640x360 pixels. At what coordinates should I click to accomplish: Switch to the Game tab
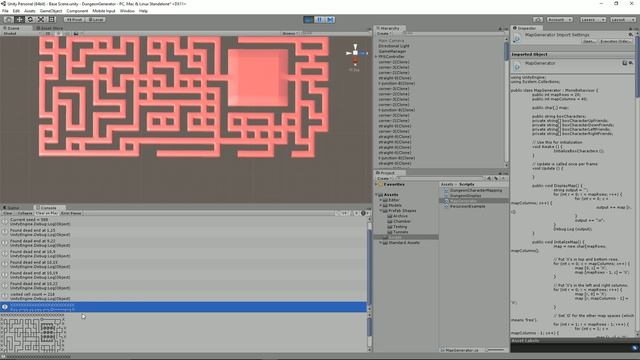[x=11, y=208]
